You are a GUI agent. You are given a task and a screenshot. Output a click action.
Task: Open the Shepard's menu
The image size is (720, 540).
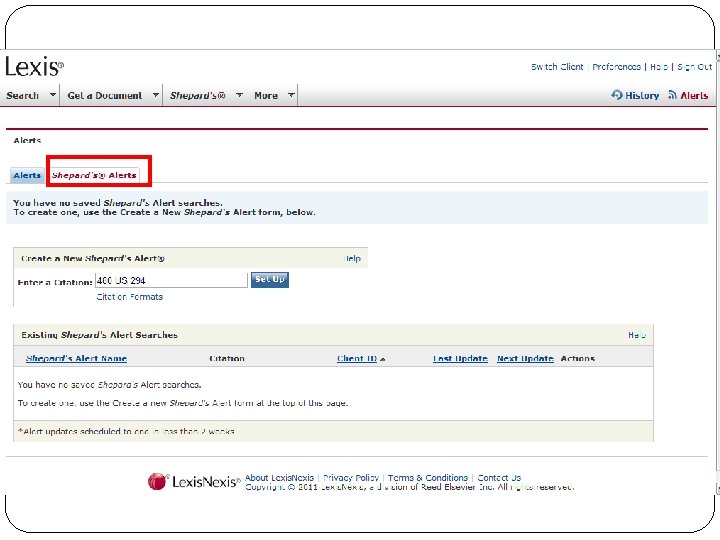click(x=197, y=96)
